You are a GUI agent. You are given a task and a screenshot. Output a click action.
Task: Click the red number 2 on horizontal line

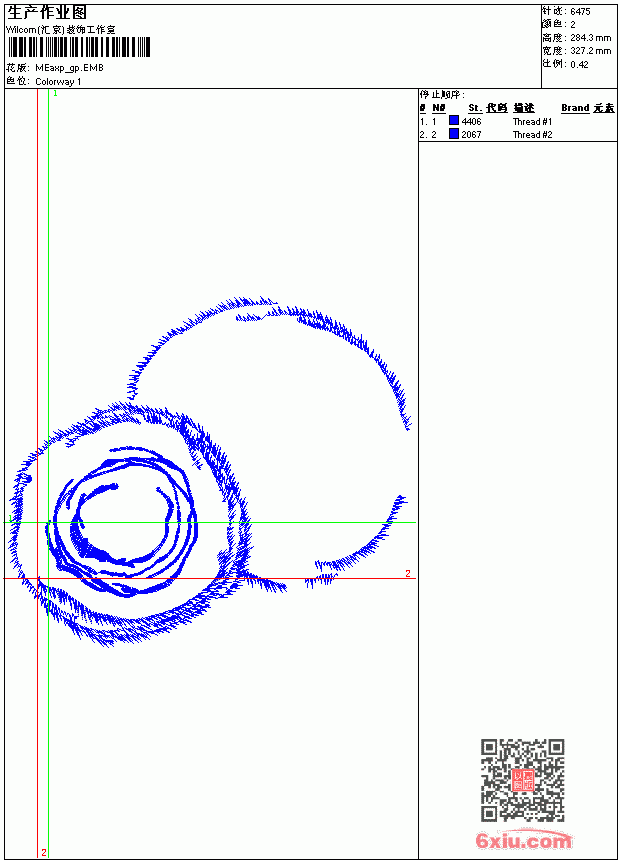(x=408, y=573)
